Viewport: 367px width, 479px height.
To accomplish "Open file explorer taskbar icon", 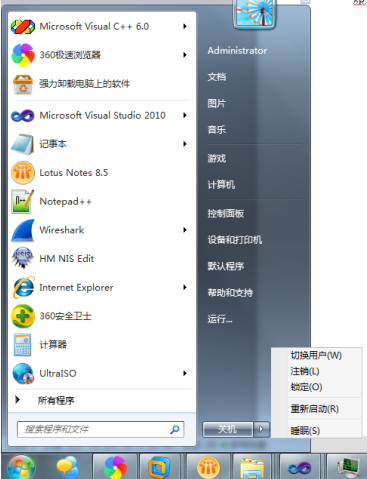I will tap(252, 468).
